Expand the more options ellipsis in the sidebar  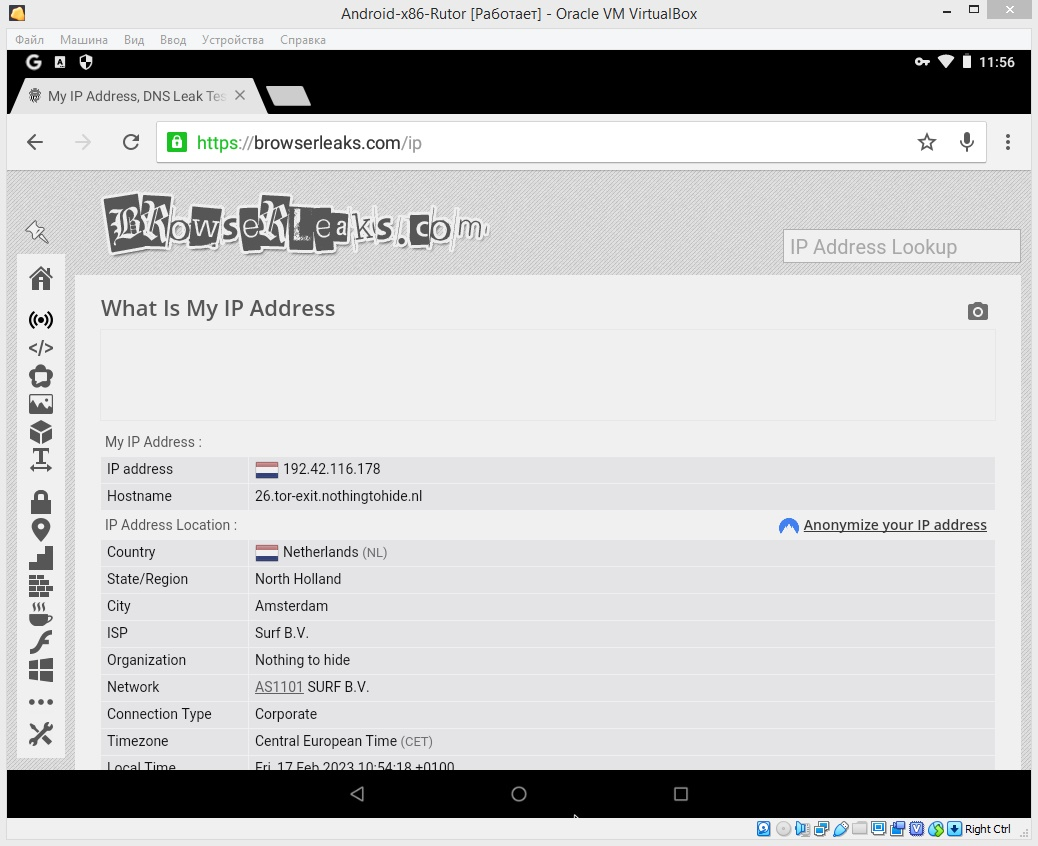[41, 702]
